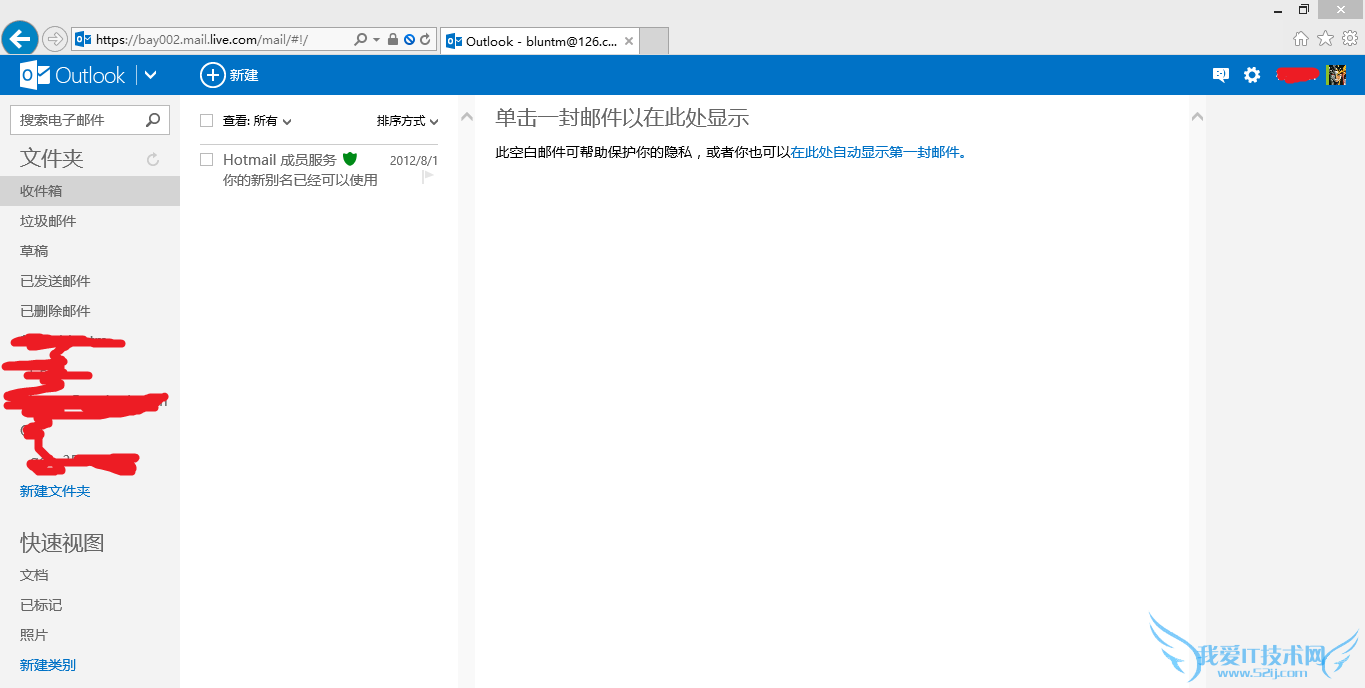Click the search magnifier icon
The image size is (1365, 688).
[153, 120]
